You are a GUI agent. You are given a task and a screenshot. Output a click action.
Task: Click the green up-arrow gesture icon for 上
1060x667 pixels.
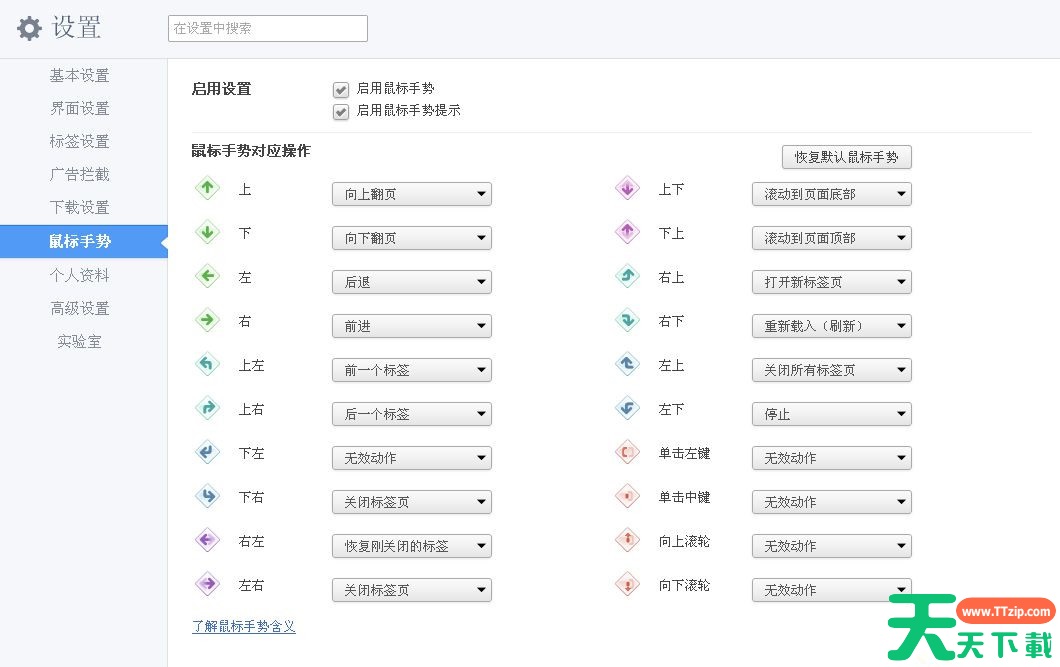coord(207,188)
